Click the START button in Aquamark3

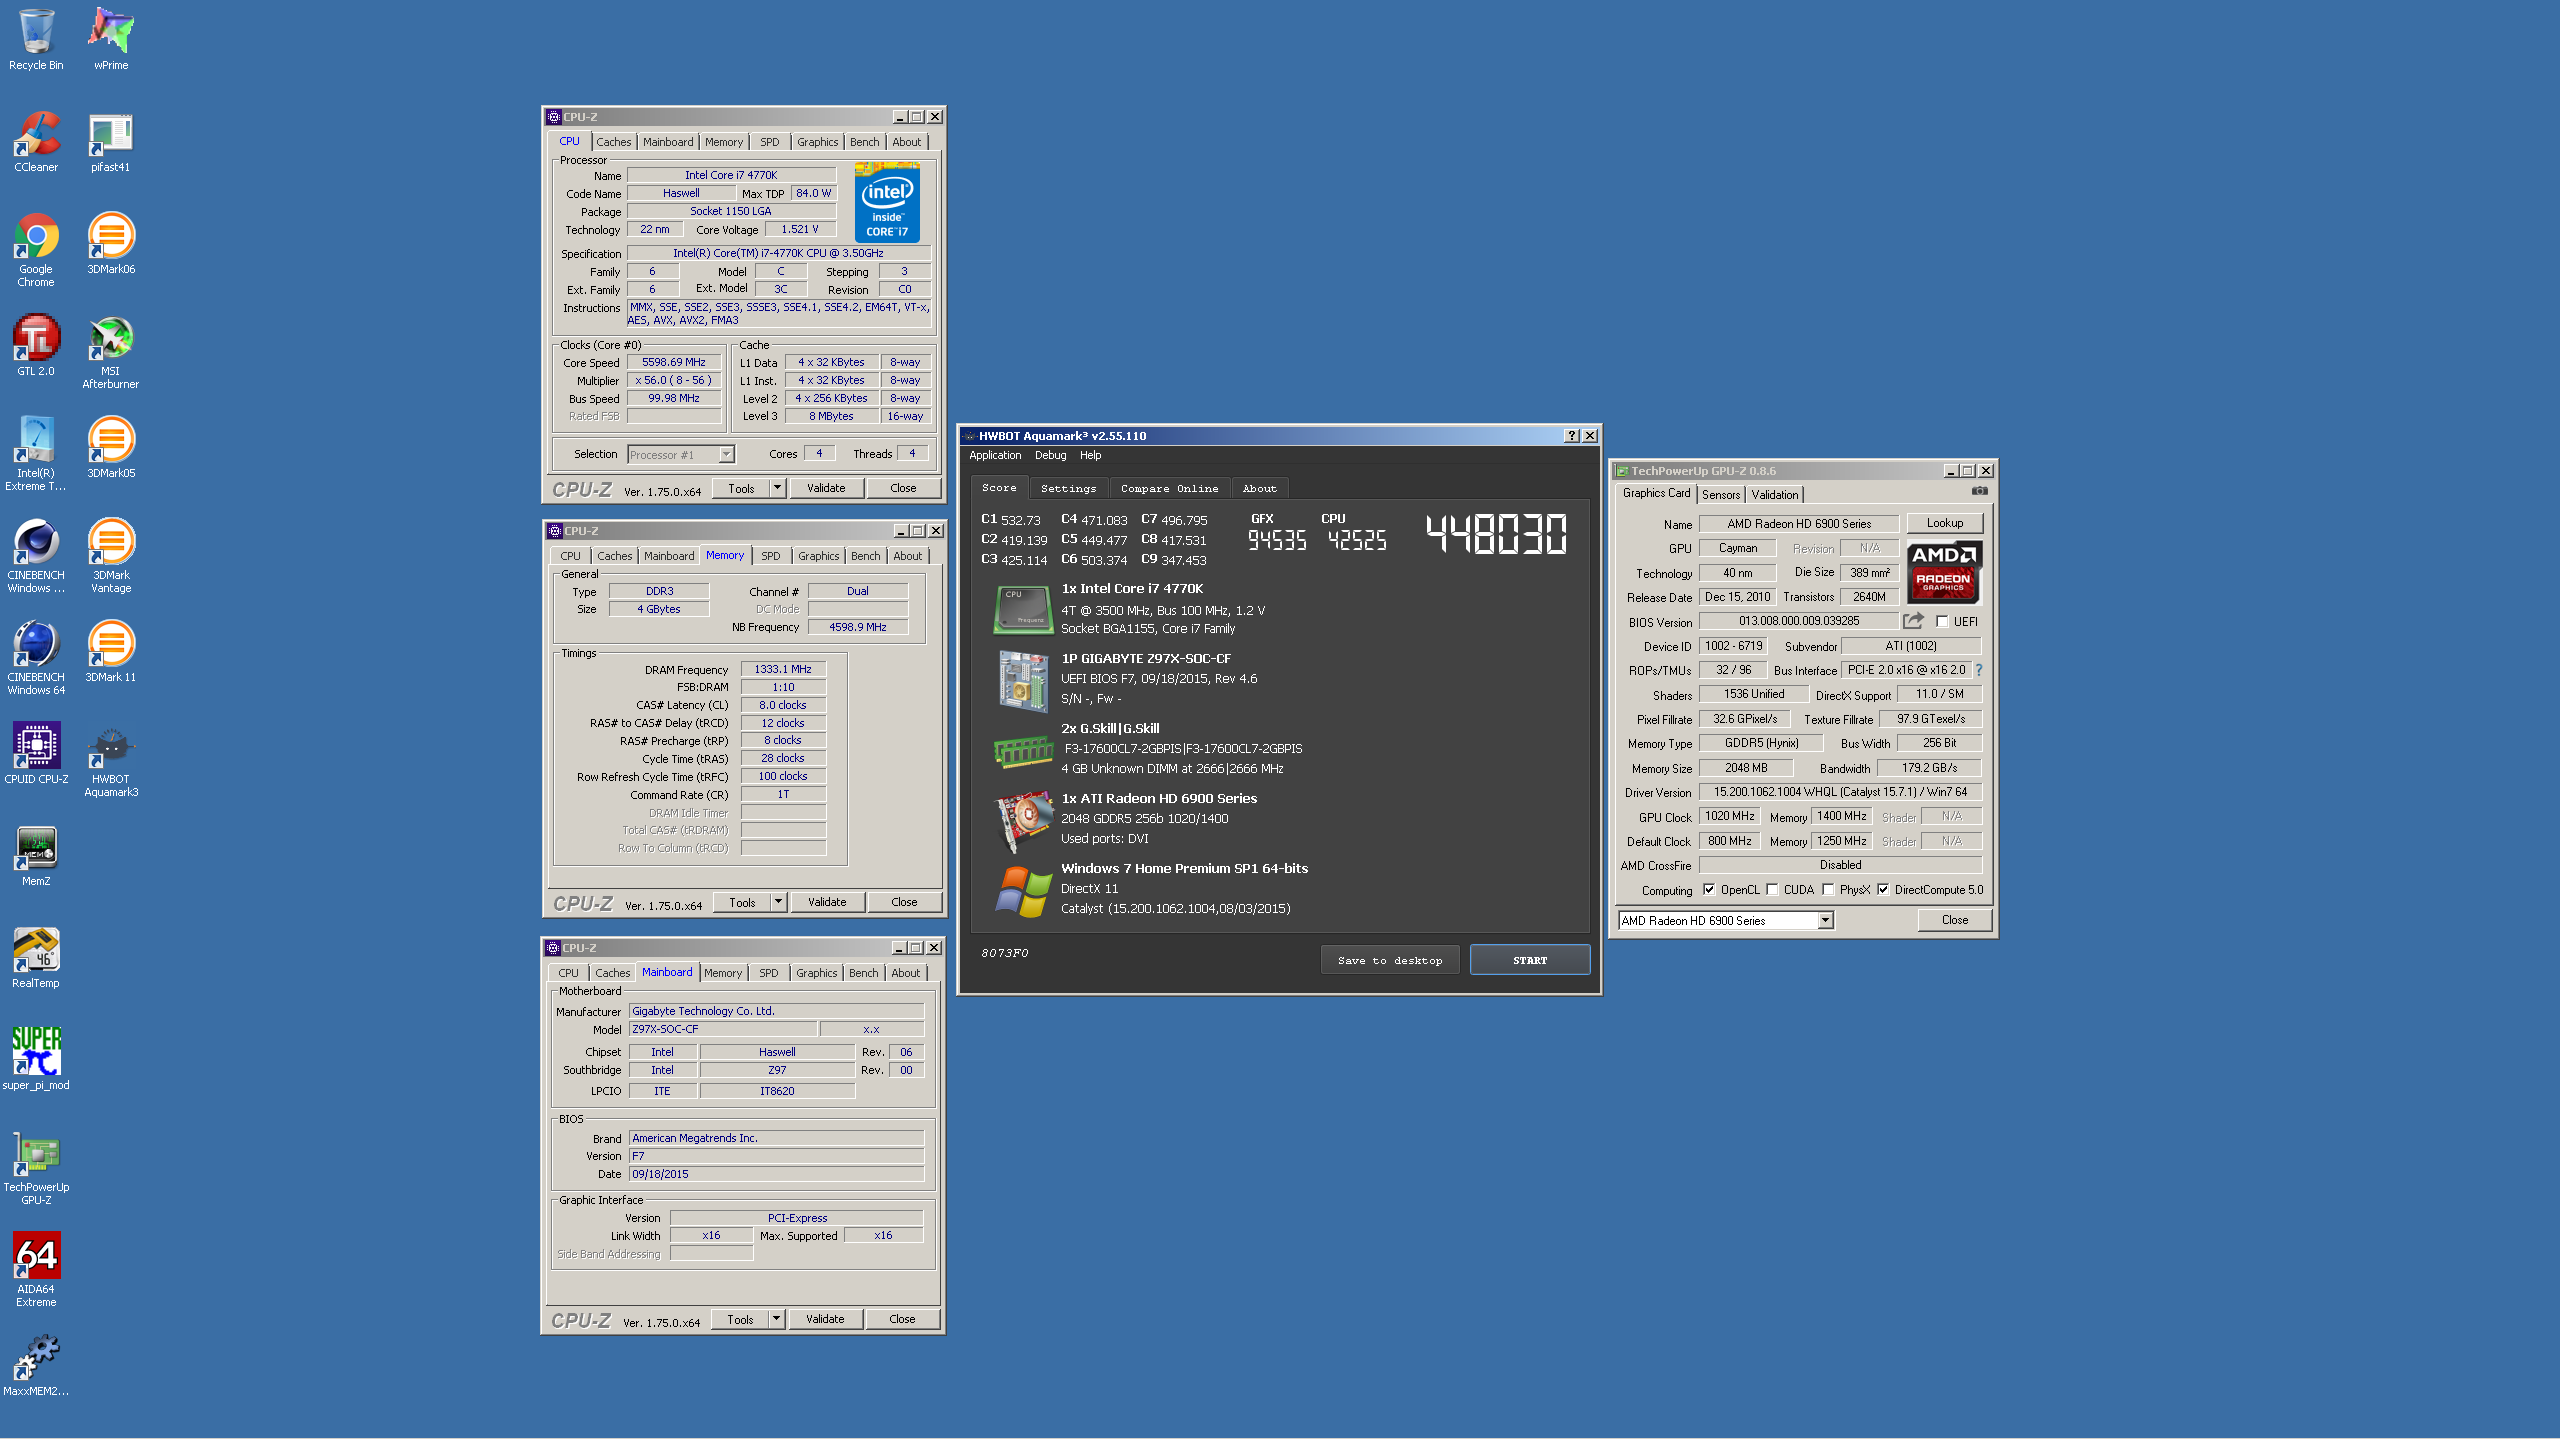click(x=1530, y=960)
